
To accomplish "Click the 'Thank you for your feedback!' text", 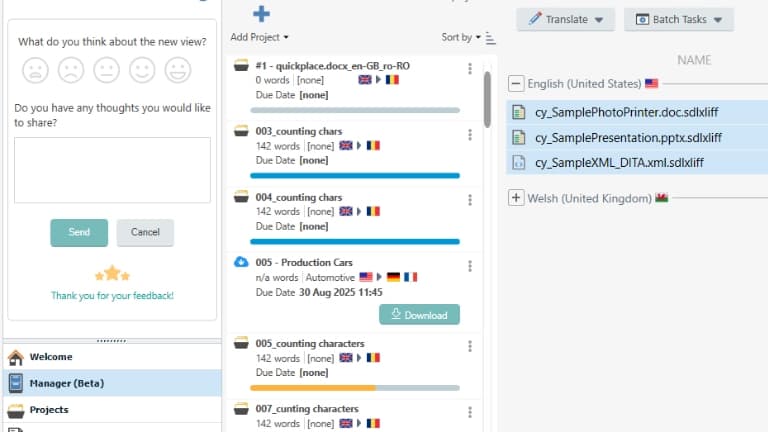I will click(x=112, y=296).
